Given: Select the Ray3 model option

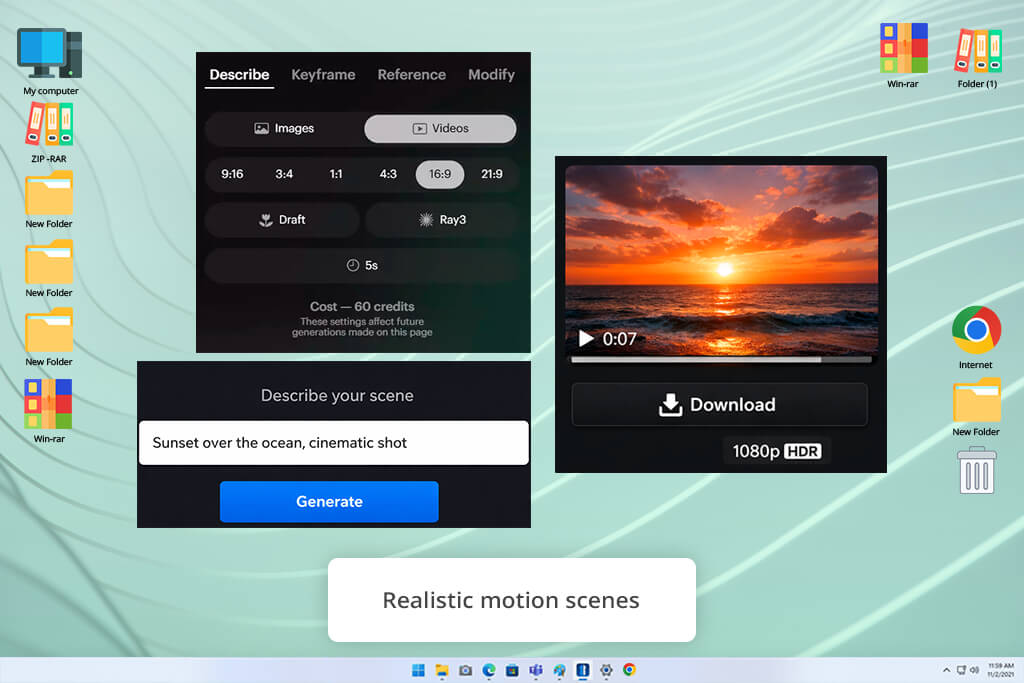Looking at the screenshot, I should 442,220.
